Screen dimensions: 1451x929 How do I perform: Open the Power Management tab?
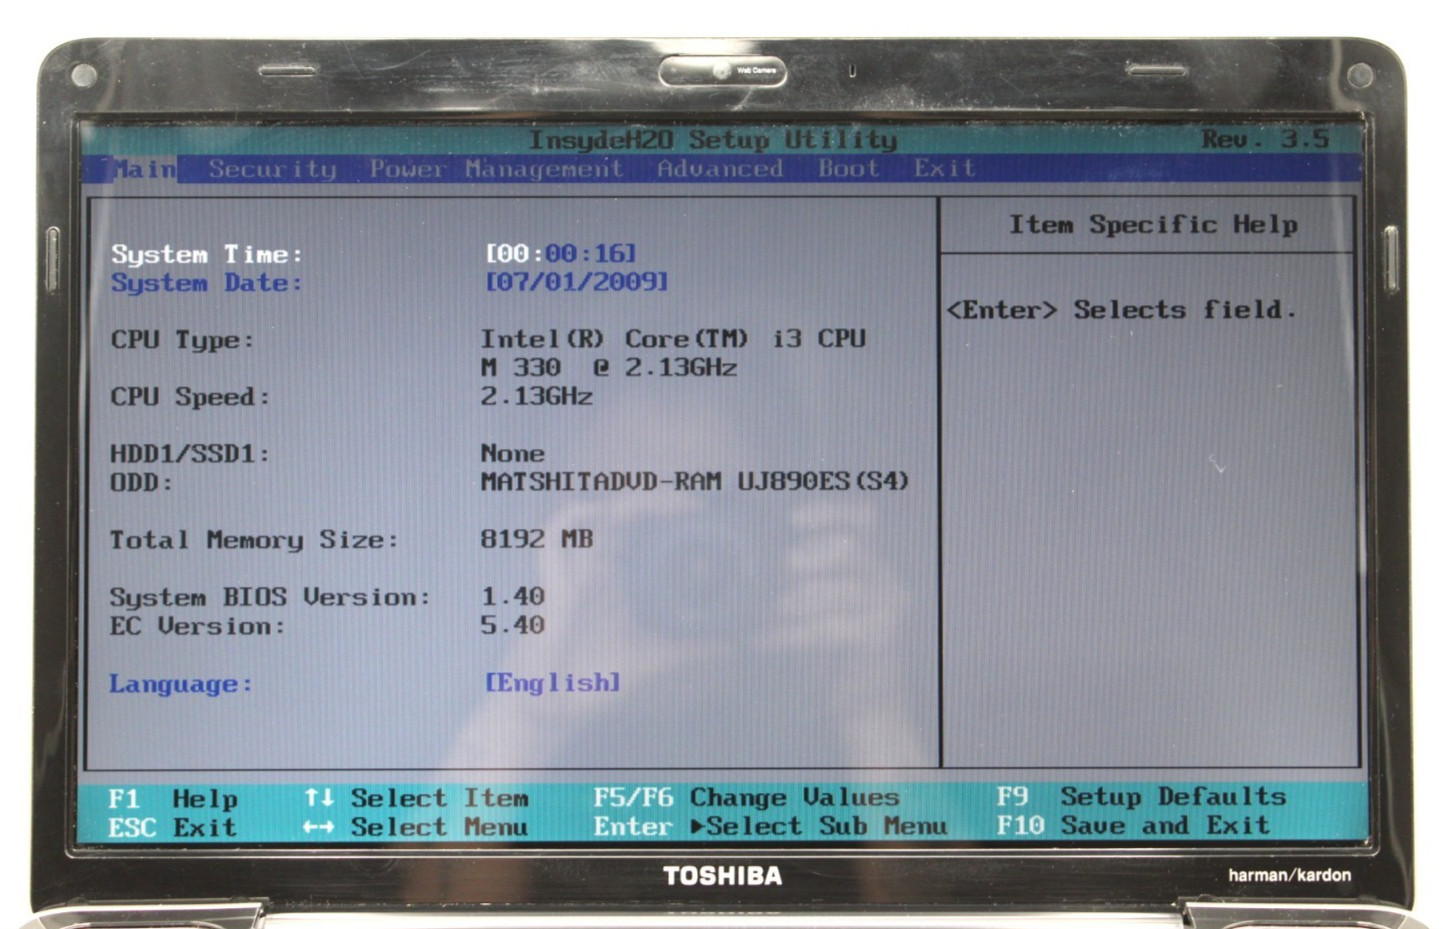496,169
